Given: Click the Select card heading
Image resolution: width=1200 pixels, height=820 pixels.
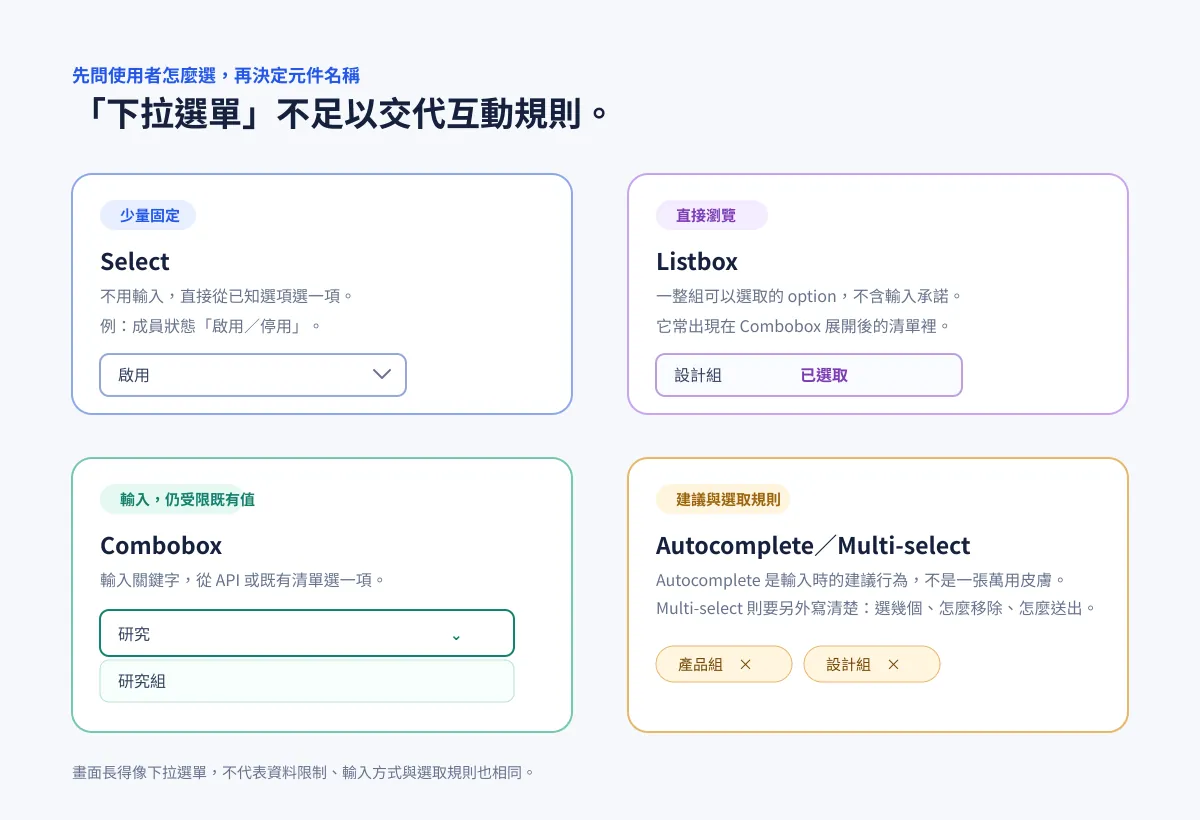Looking at the screenshot, I should tap(135, 262).
